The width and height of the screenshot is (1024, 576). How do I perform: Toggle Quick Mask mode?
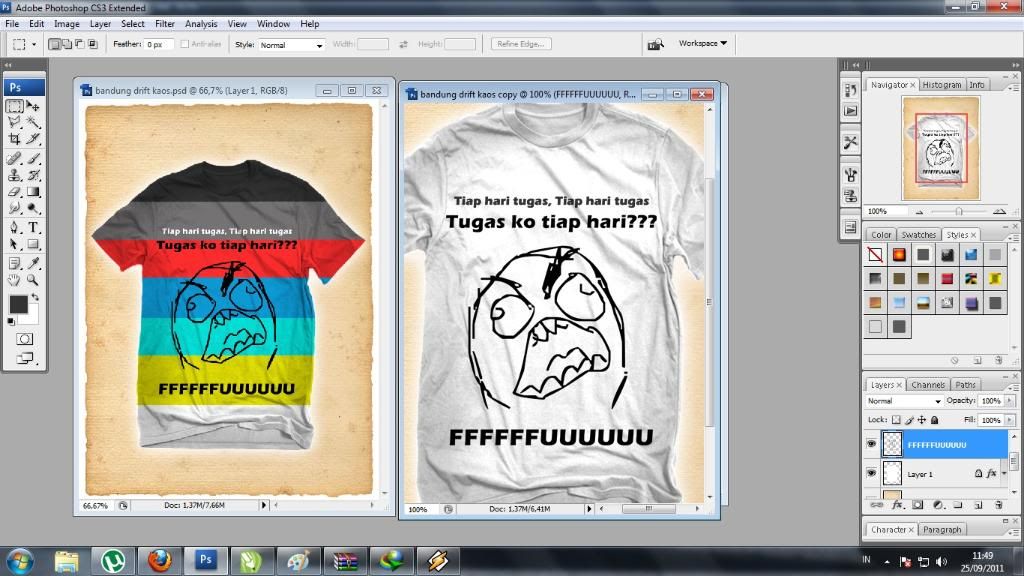[x=25, y=339]
